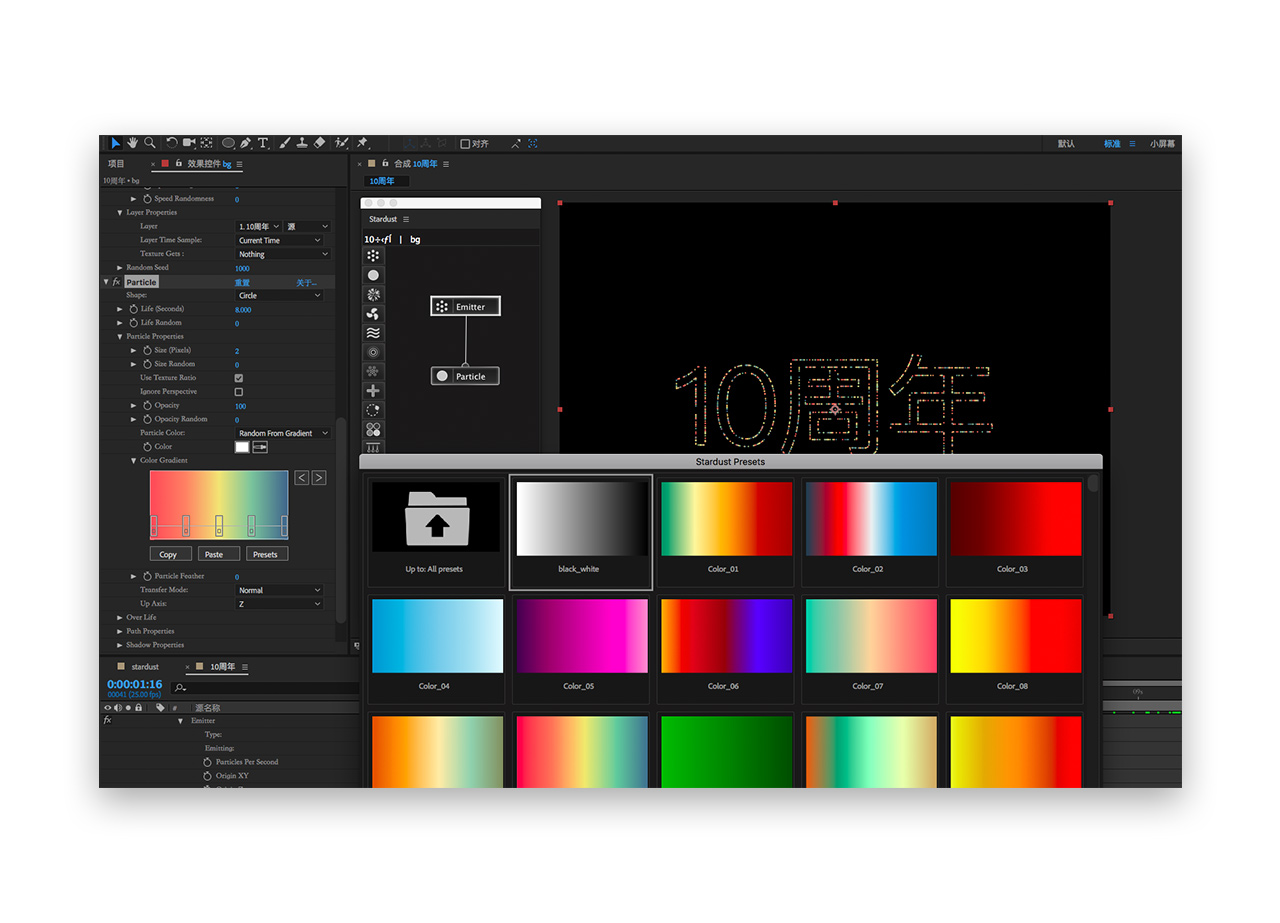Click the Stardust particle node icon
The height and width of the screenshot is (923, 1280).
(x=373, y=275)
